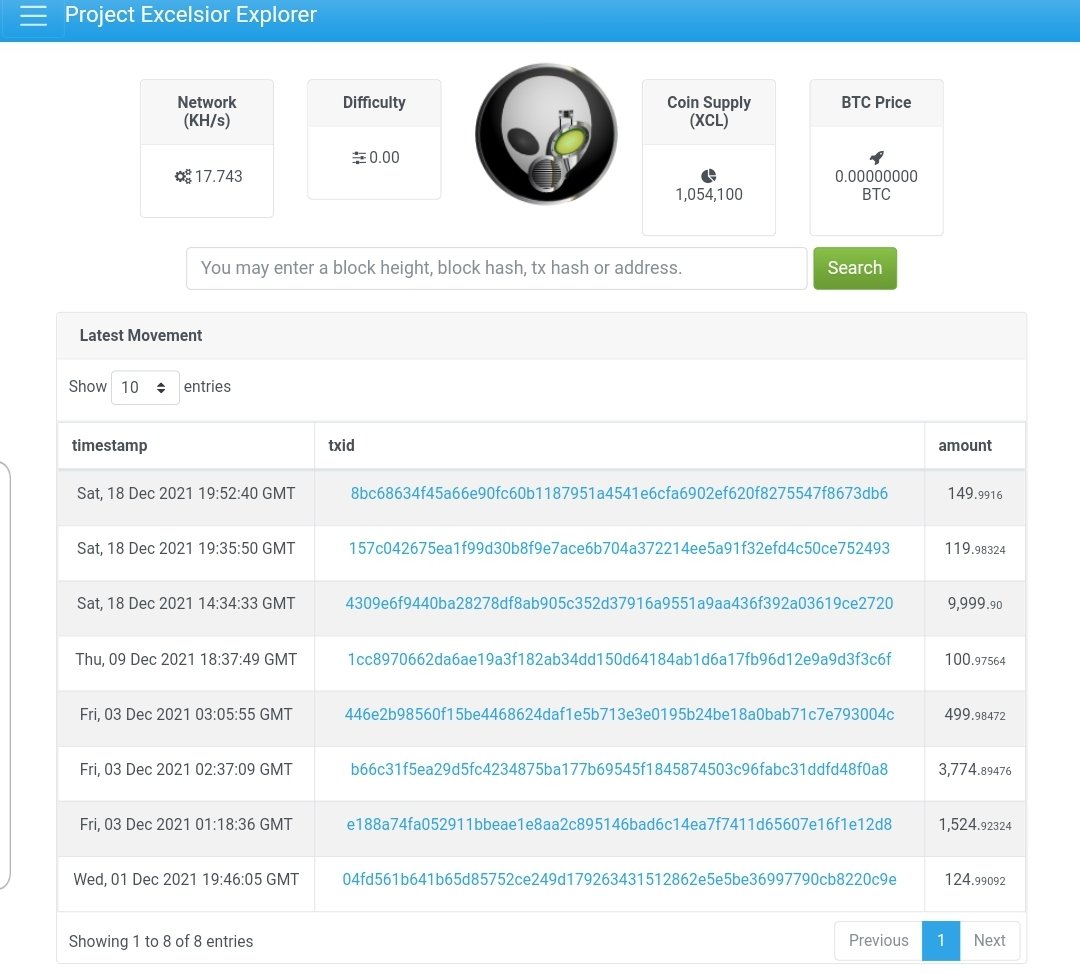Click timestamp Sat, 18 Dec 2021 19:35:50 GMT
The height and width of the screenshot is (973, 1080).
coord(186,549)
